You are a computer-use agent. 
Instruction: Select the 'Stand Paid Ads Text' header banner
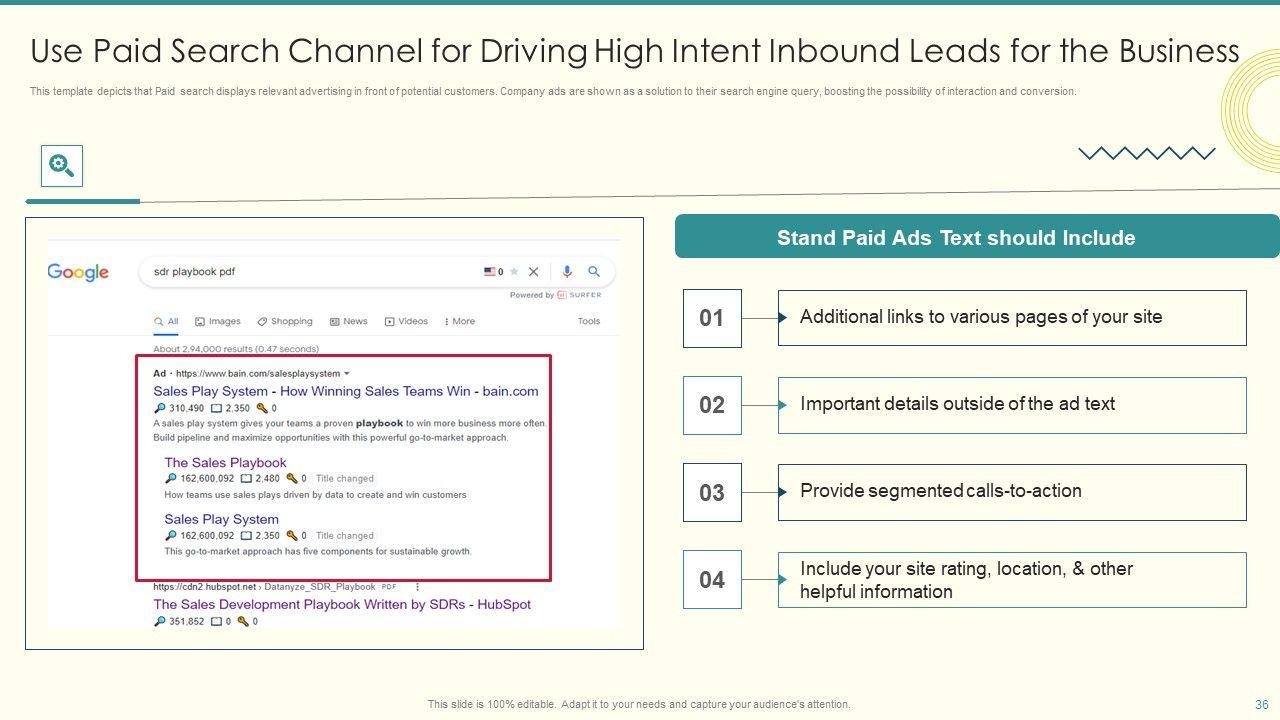click(x=956, y=238)
